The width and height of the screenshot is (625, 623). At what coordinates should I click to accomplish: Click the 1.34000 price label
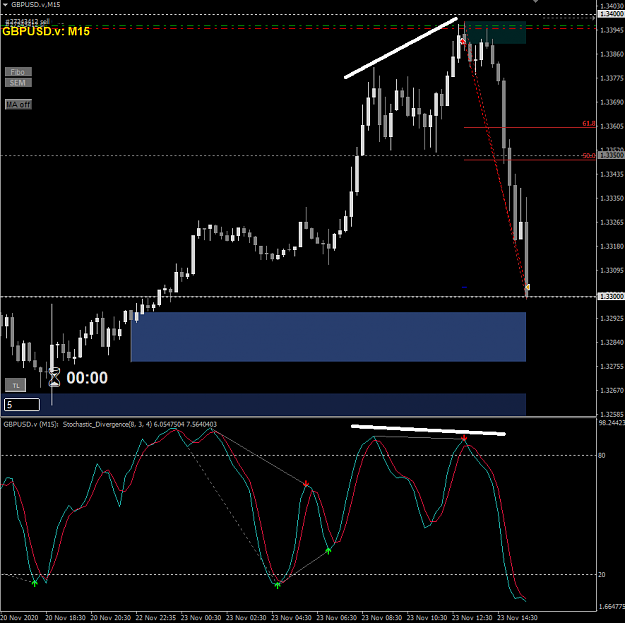(x=611, y=14)
